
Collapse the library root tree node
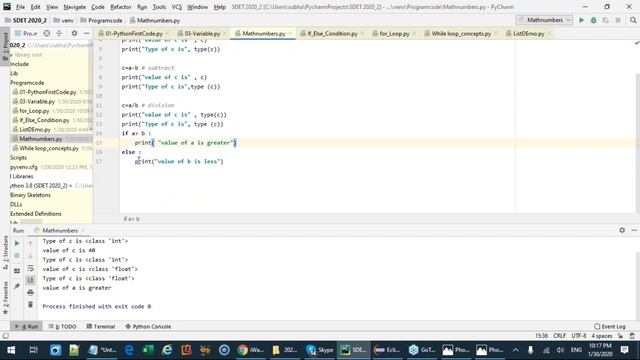(x=11, y=55)
